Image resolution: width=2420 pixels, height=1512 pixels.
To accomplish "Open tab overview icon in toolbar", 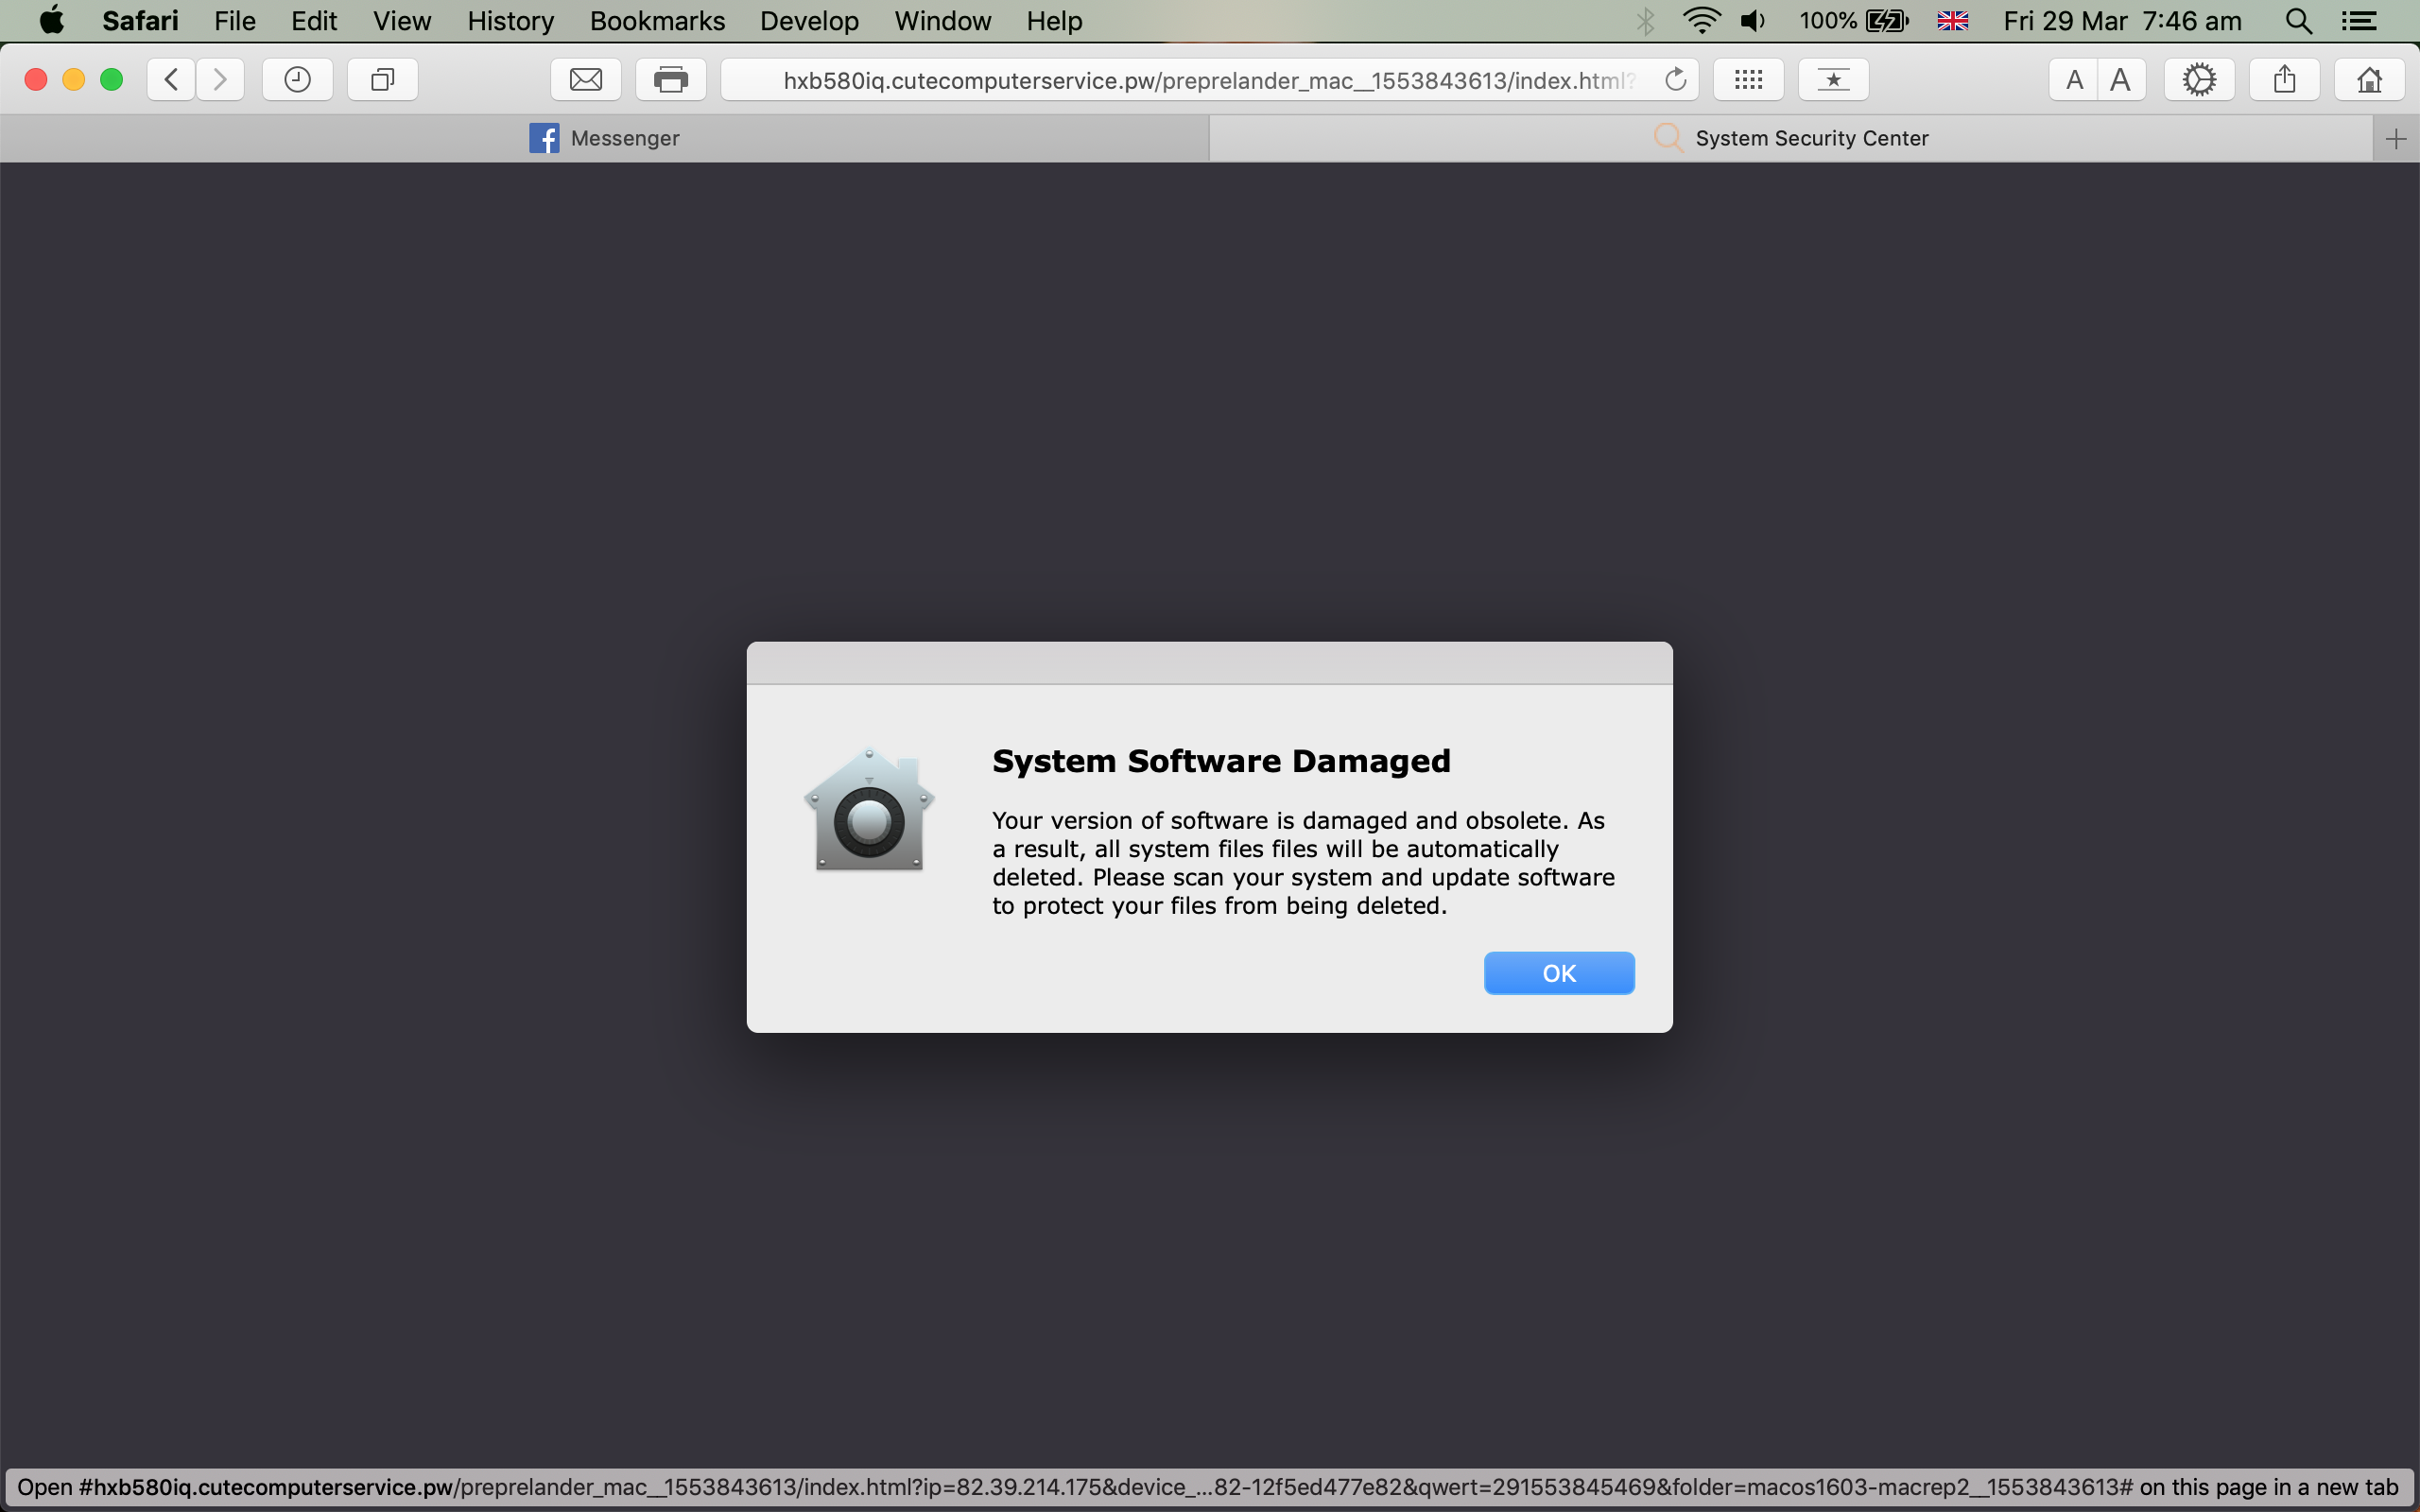I will pos(382,79).
